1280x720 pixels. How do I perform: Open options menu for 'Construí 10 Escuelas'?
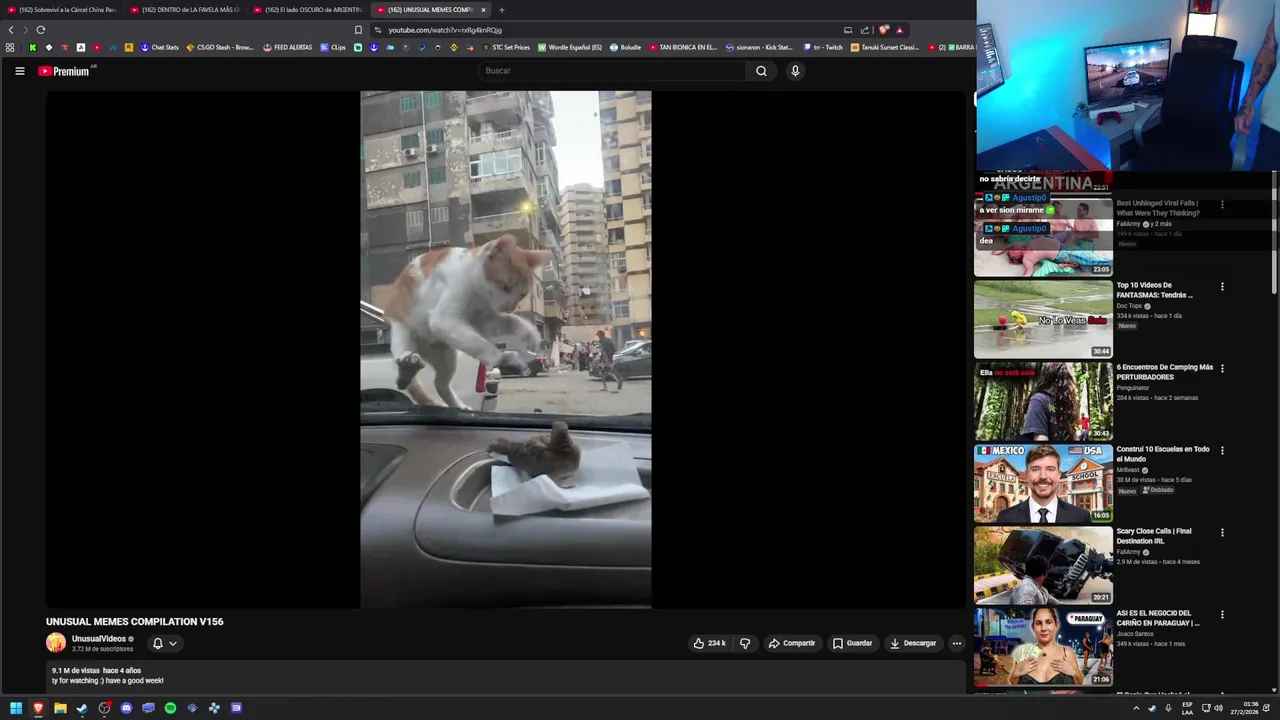tap(1222, 451)
